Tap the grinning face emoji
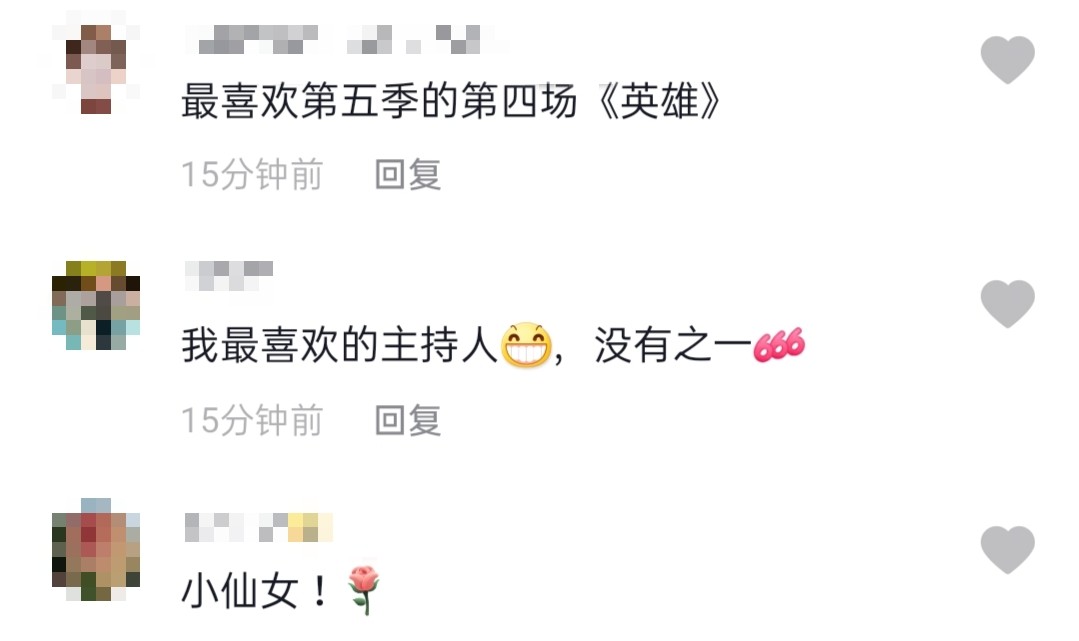Image resolution: width=1079 pixels, height=641 pixels. [x=526, y=345]
